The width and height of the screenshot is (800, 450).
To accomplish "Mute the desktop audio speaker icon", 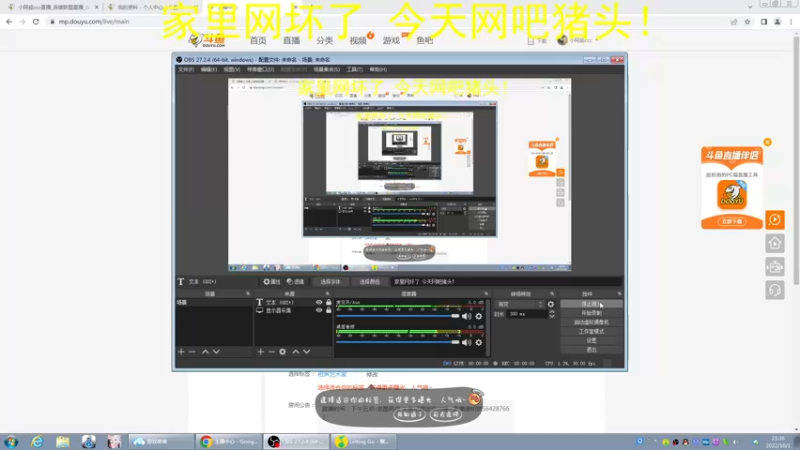I will click(466, 342).
